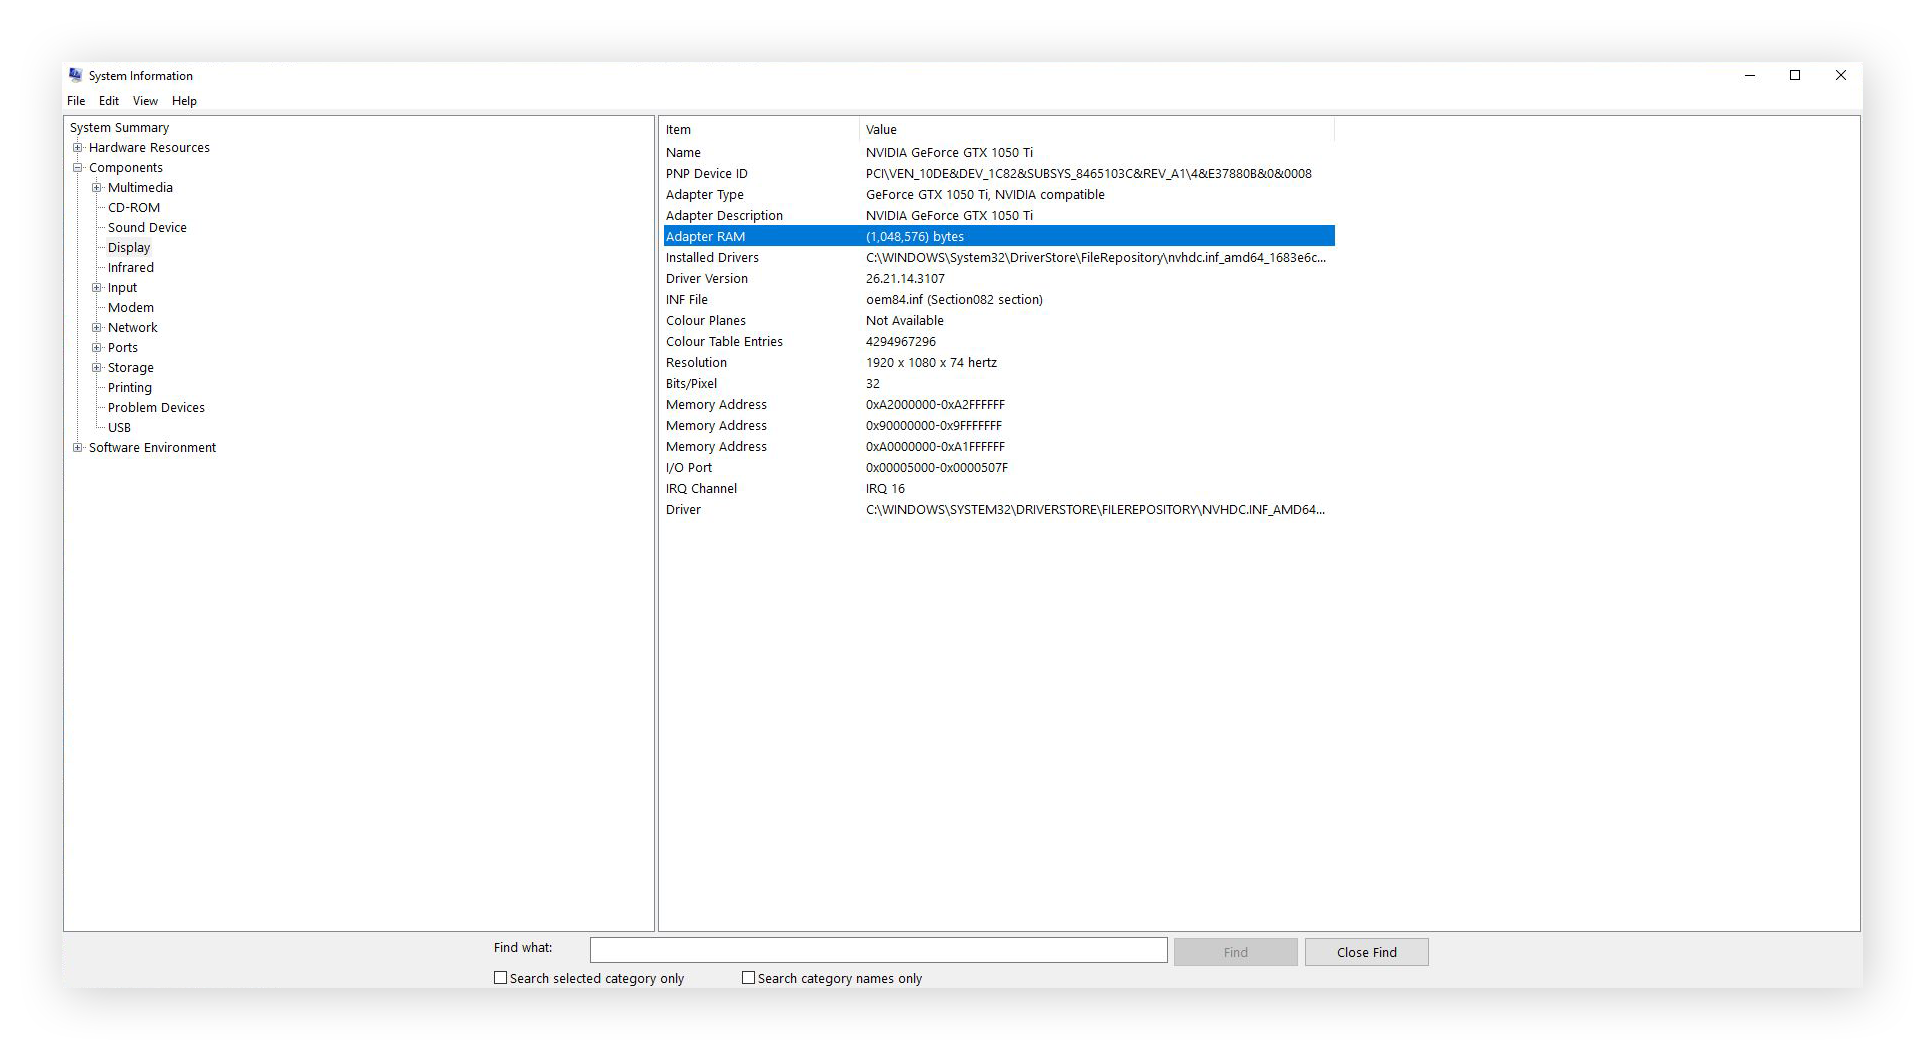Expand the Software Environment node
This screenshot has width=1926, height=1053.
coord(78,447)
